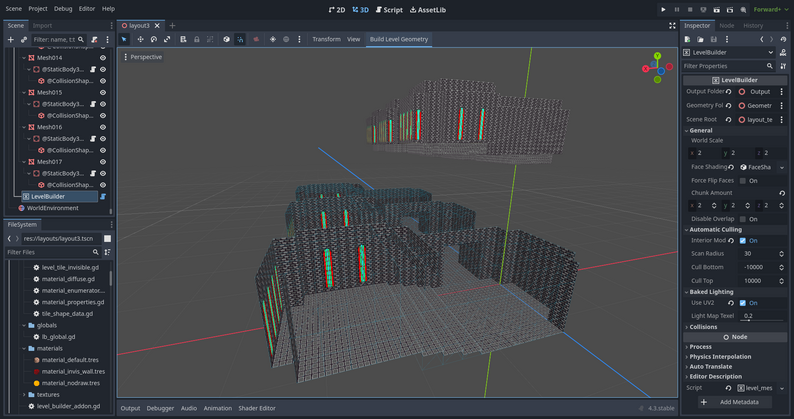Toggle environment preview in viewport toolbar
794x419 pixels.
click(286, 39)
